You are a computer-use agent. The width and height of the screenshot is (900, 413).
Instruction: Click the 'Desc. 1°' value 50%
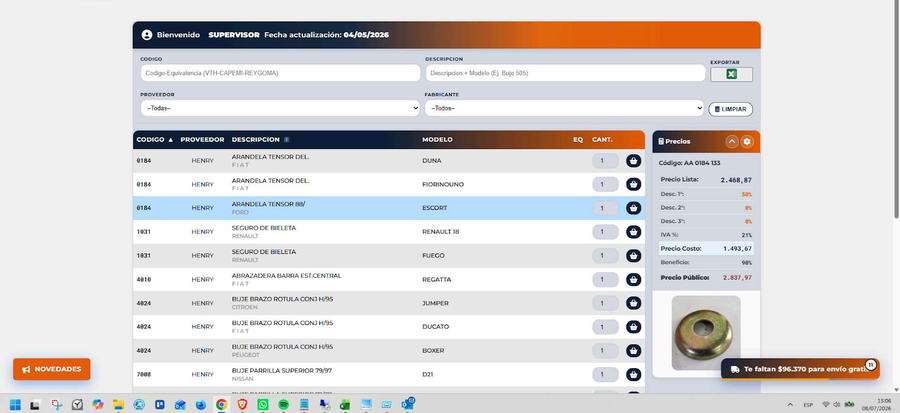click(x=747, y=194)
